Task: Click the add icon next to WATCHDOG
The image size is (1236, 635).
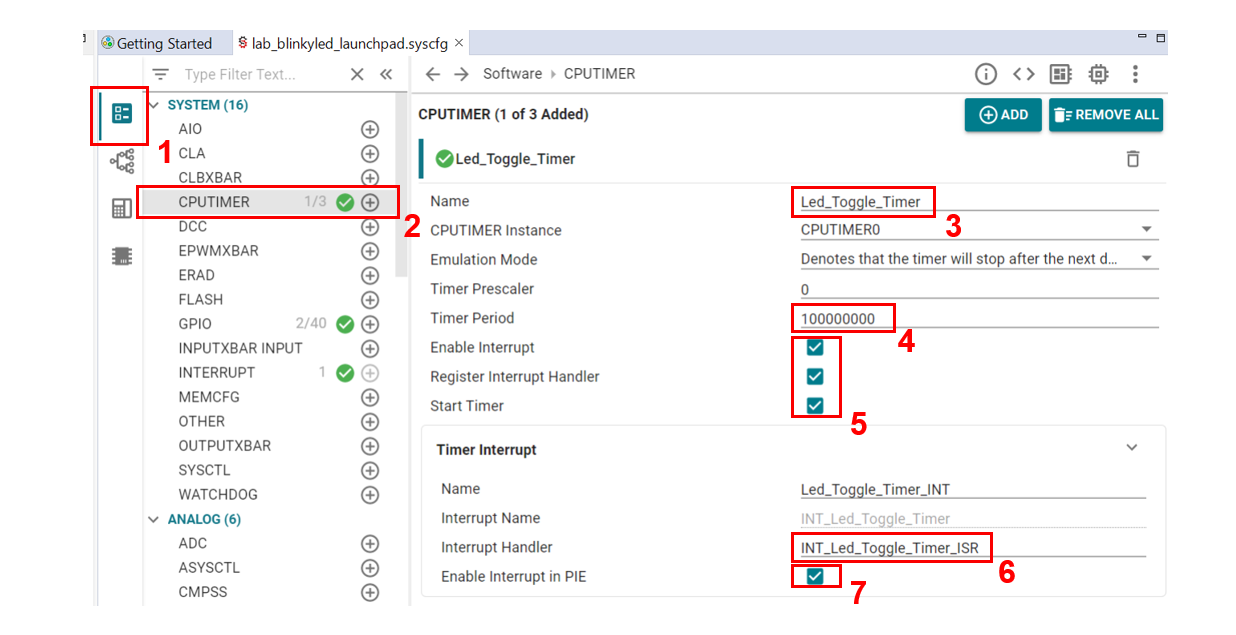Action: (370, 495)
